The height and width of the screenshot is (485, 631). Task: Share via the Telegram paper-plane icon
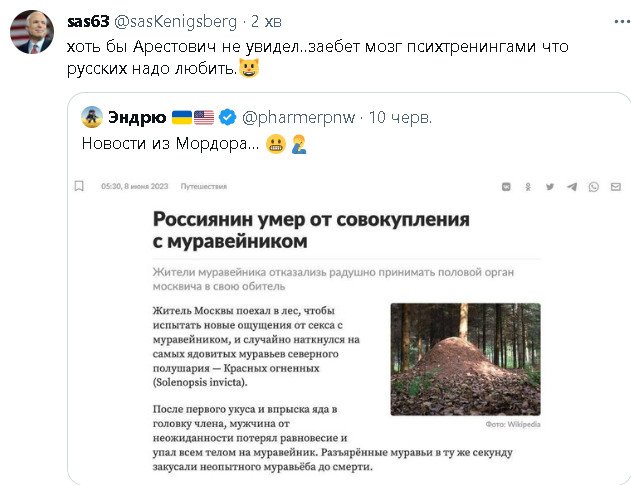click(571, 186)
